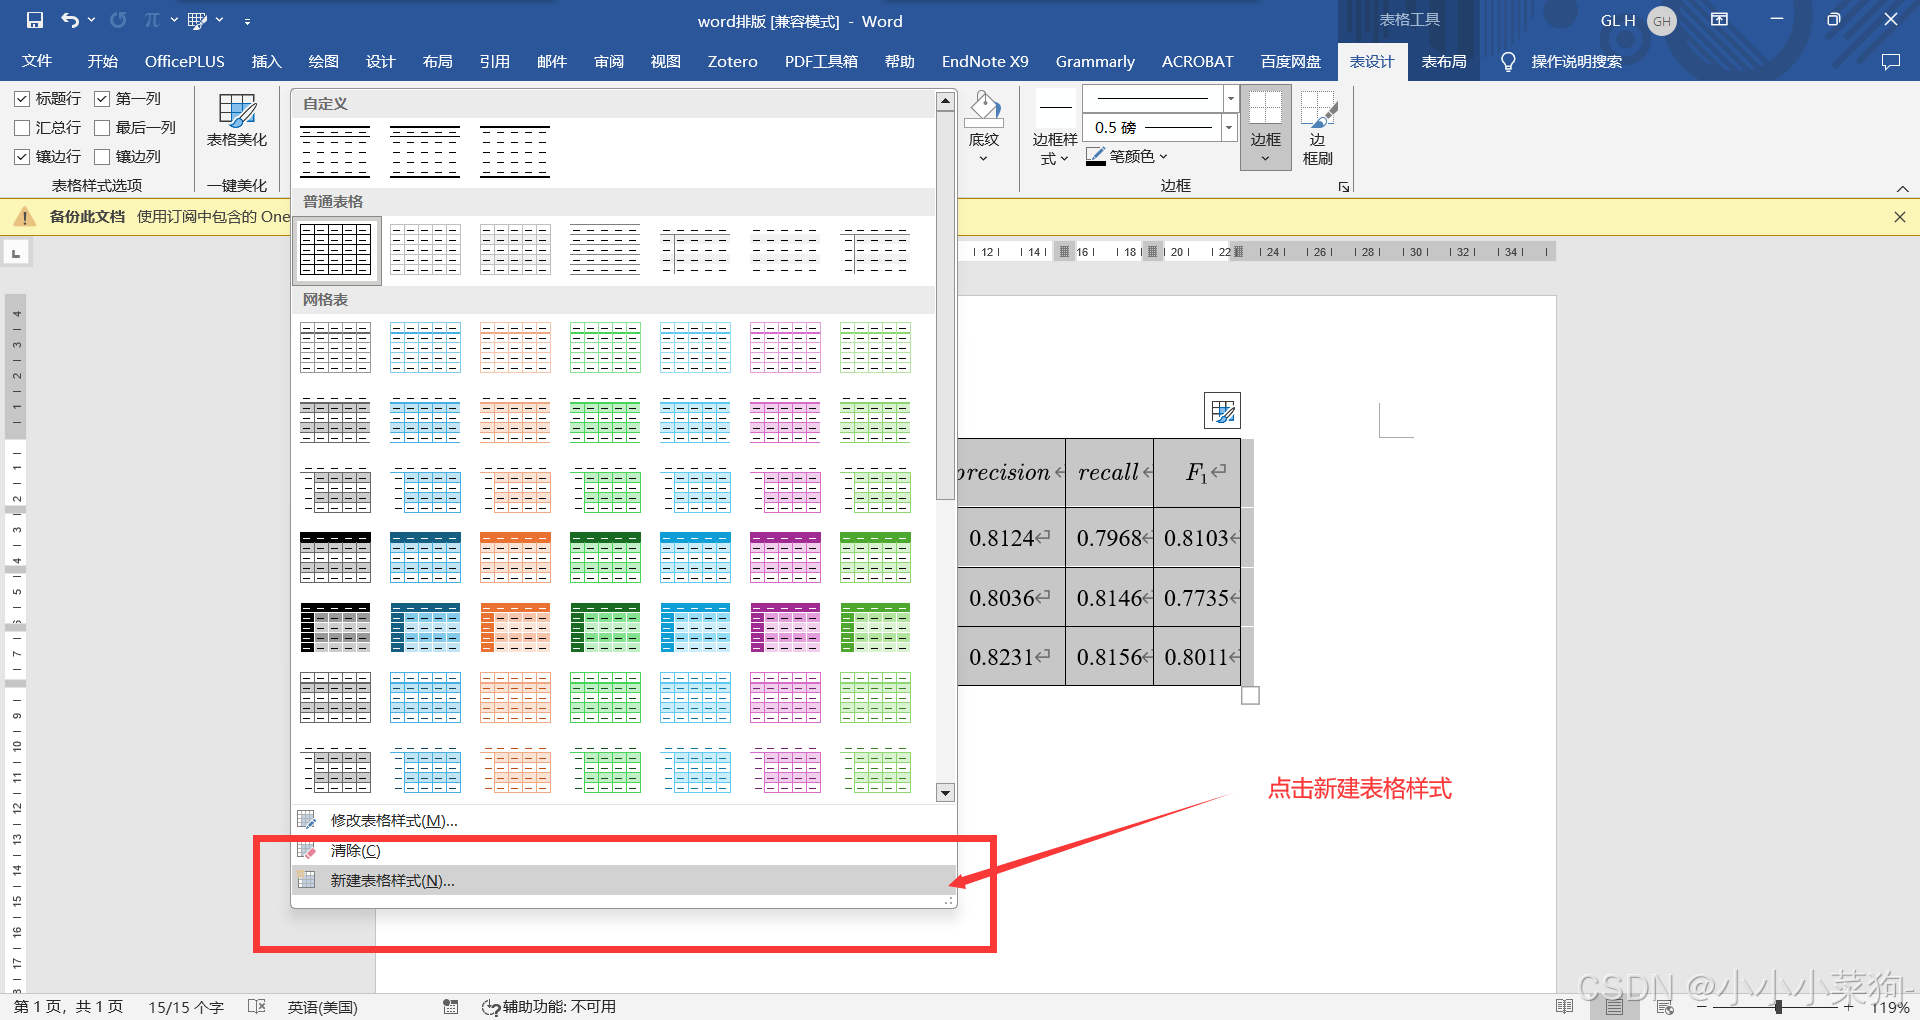
Task: Click the macro recording icon in the status bar
Action: tap(451, 1006)
